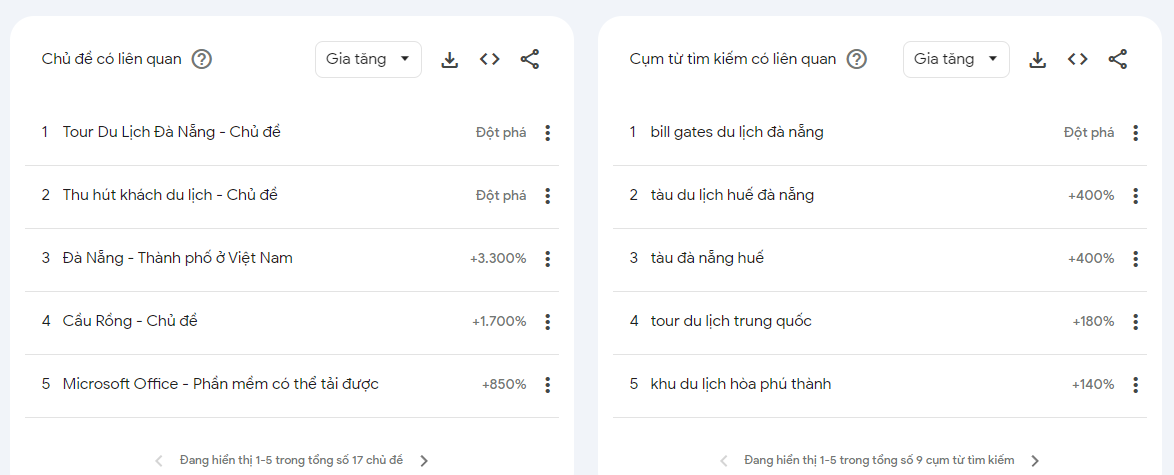
Task: Share the related topics card
Action: 530,60
